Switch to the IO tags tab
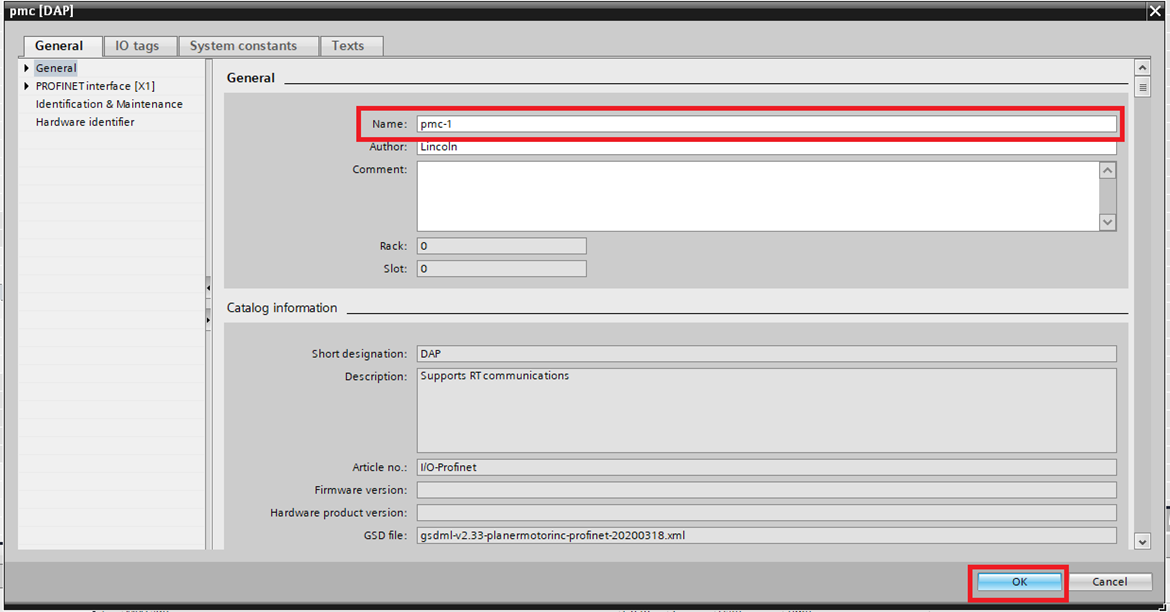 tap(139, 45)
